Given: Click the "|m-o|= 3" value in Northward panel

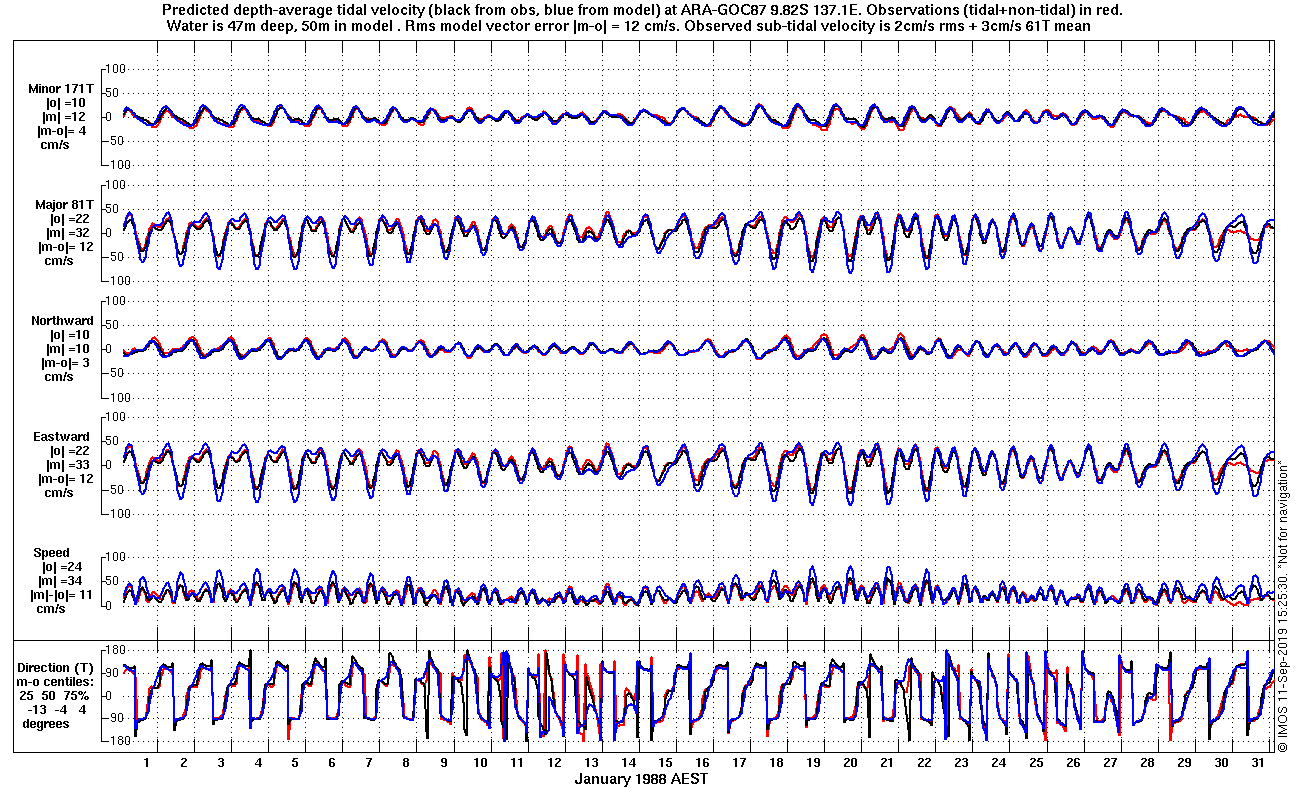Looking at the screenshot, I should [x=62, y=363].
